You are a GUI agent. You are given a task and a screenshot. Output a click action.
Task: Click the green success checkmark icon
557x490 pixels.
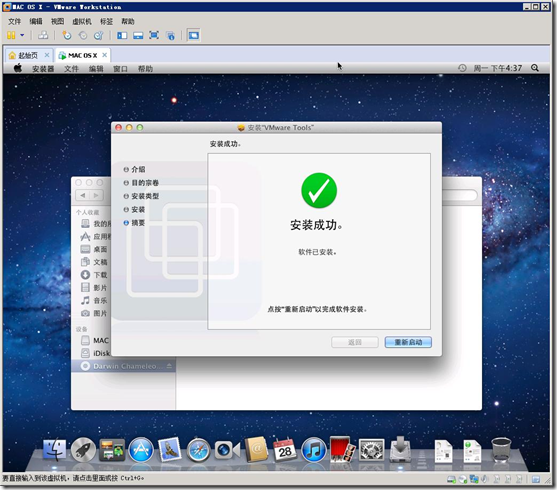pyautogui.click(x=319, y=190)
